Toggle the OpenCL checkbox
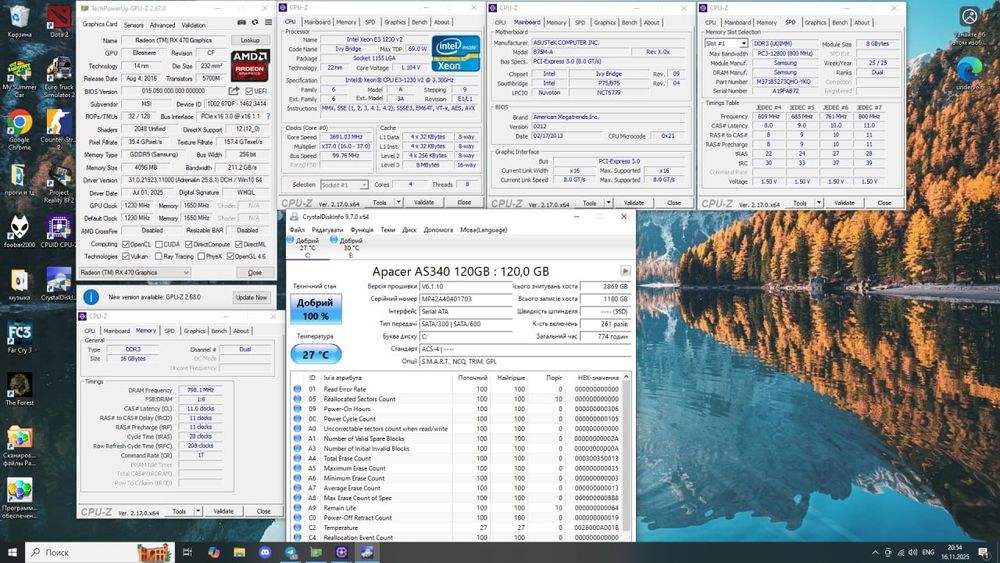Image resolution: width=1000 pixels, height=563 pixels. coord(126,244)
